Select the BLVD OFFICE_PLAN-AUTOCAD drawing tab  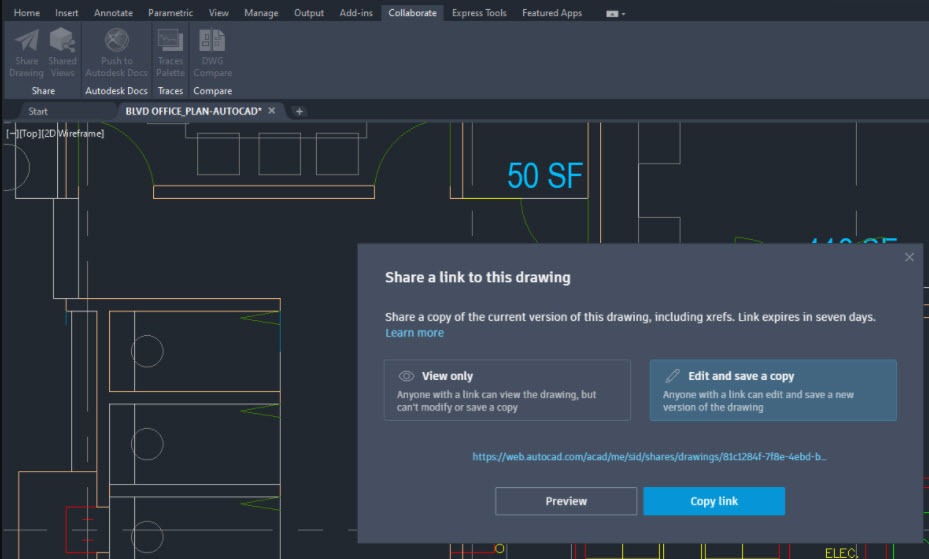[x=193, y=111]
